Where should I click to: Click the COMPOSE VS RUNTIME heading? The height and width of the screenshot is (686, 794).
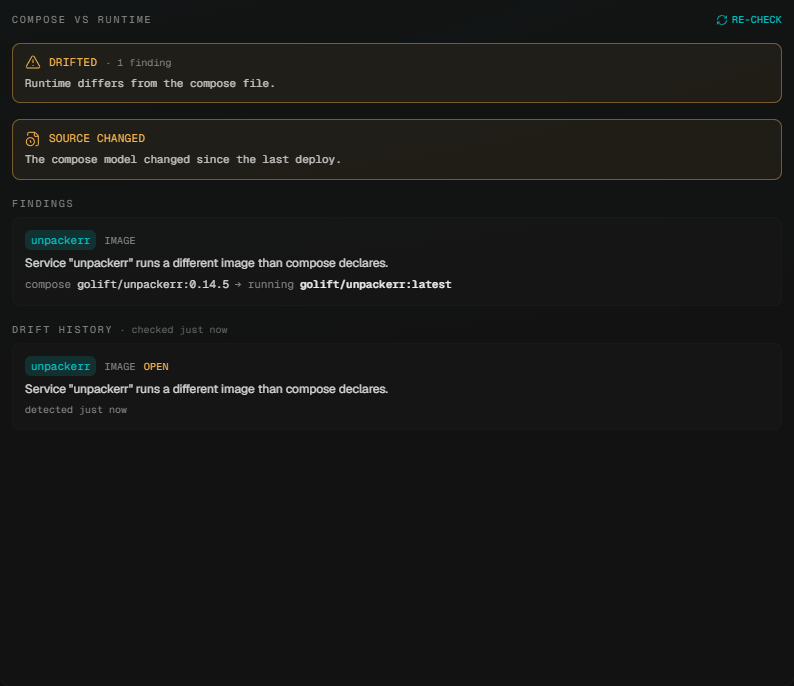pos(82,20)
